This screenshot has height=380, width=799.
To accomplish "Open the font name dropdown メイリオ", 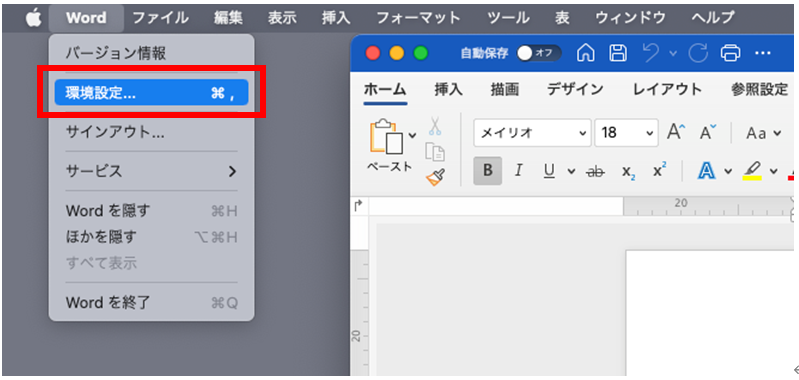I will 582,133.
